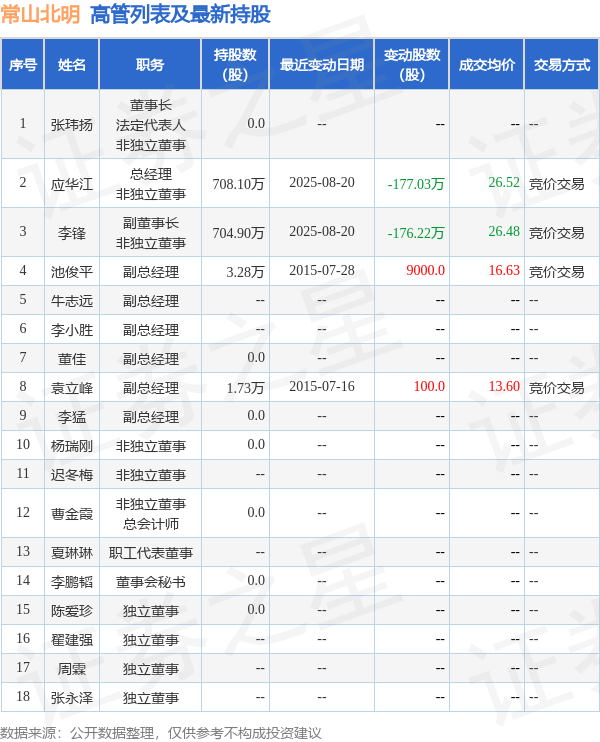600x742 pixels.
Task: Click the 交易方式 column header
Action: 562,65
